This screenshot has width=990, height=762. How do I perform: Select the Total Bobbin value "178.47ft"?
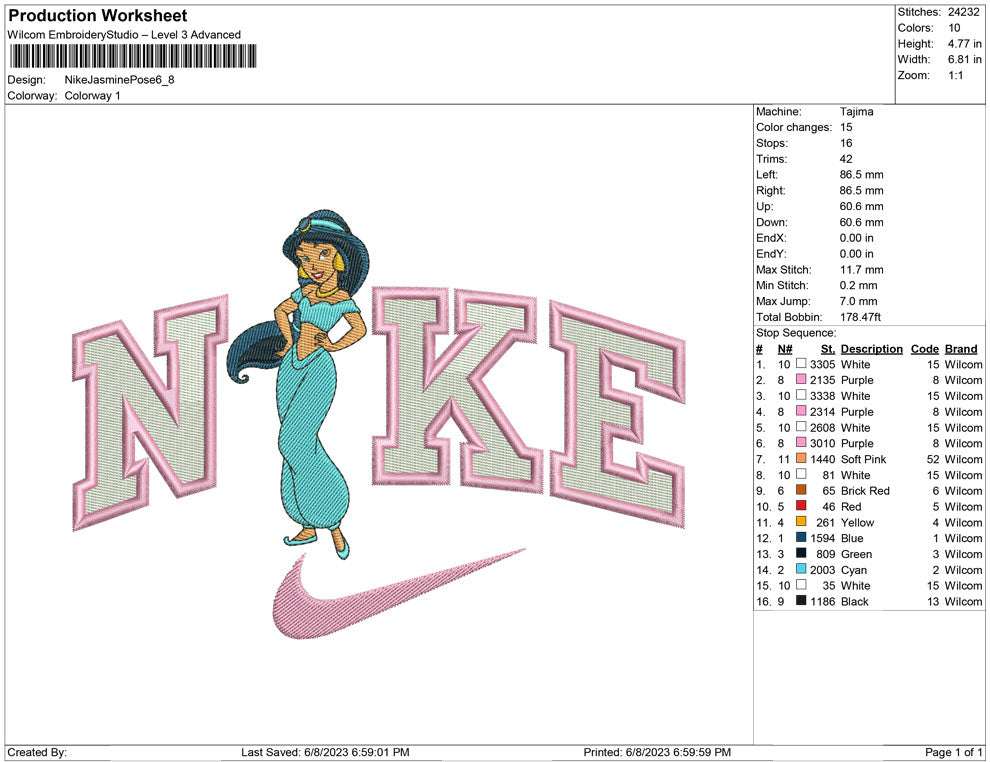tap(861, 317)
